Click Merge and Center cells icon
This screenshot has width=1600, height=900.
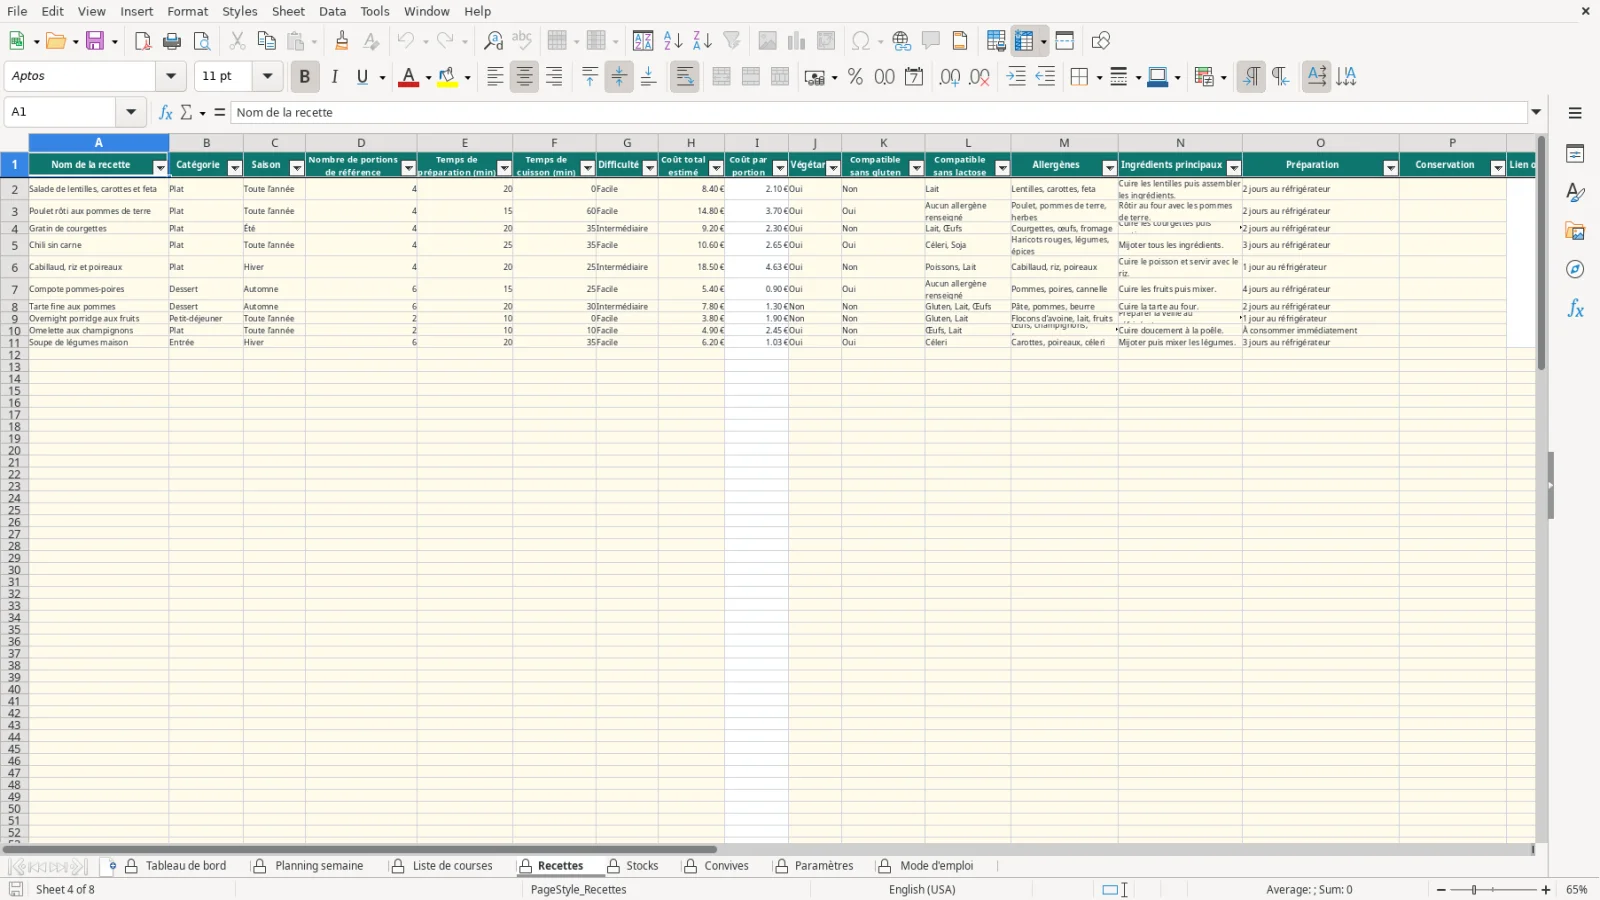(721, 77)
